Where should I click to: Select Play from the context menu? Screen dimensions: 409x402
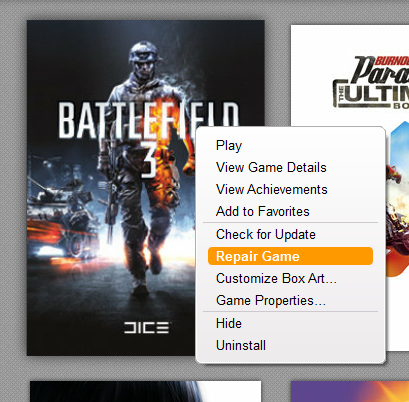(x=229, y=146)
